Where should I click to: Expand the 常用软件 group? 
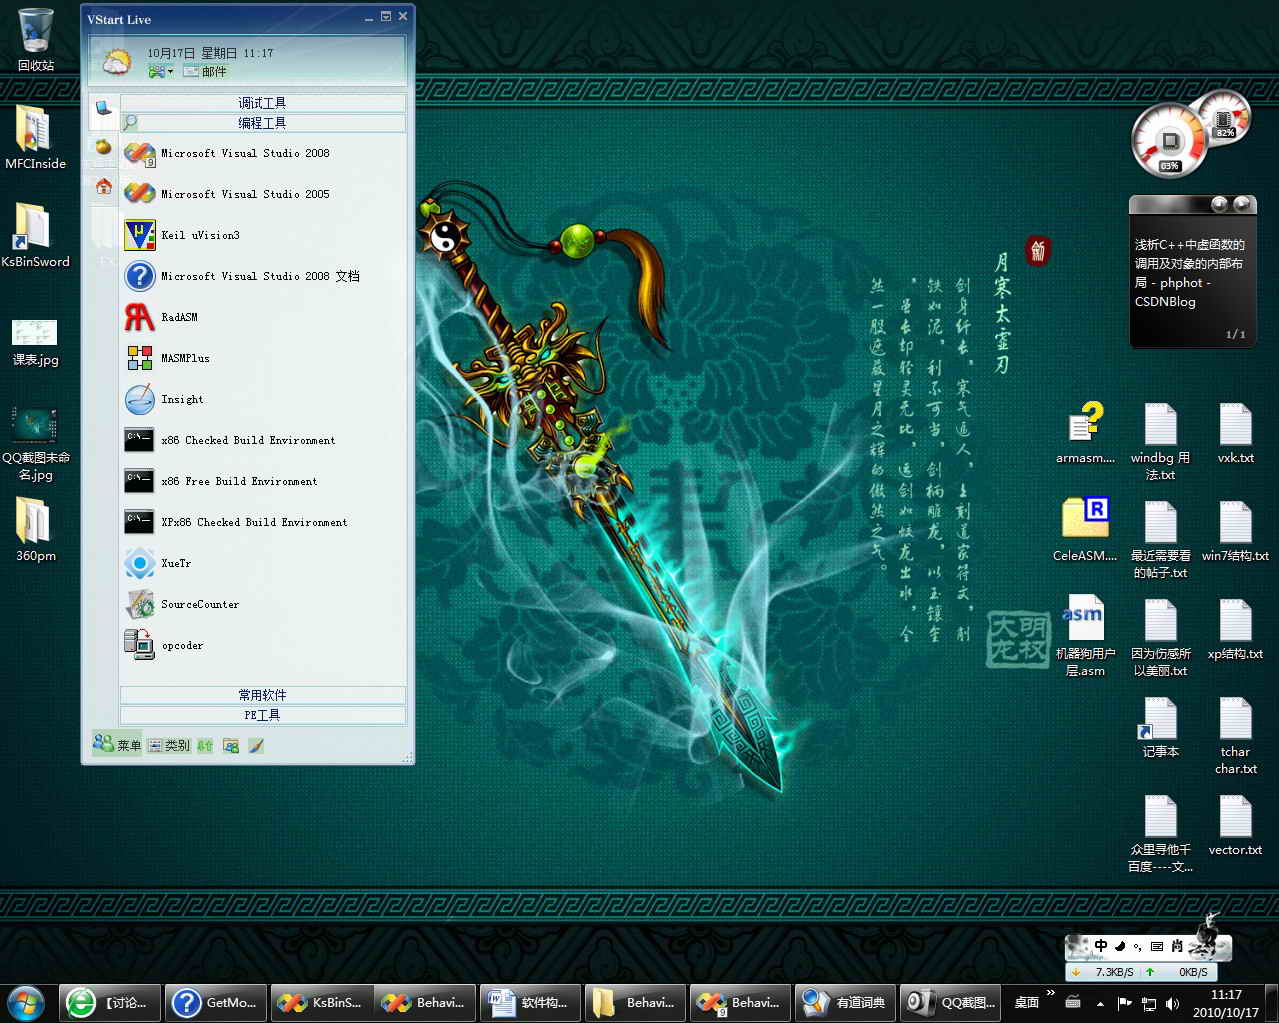click(263, 695)
